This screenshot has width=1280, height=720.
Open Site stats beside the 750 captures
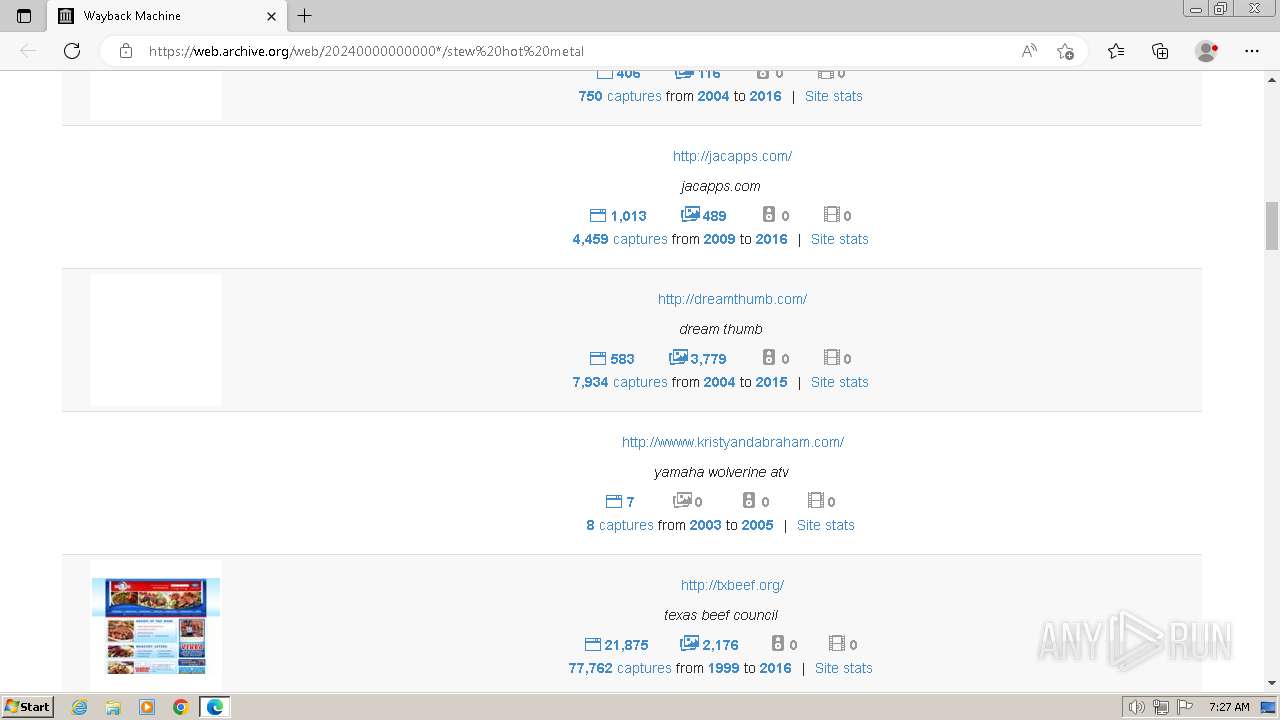833,96
